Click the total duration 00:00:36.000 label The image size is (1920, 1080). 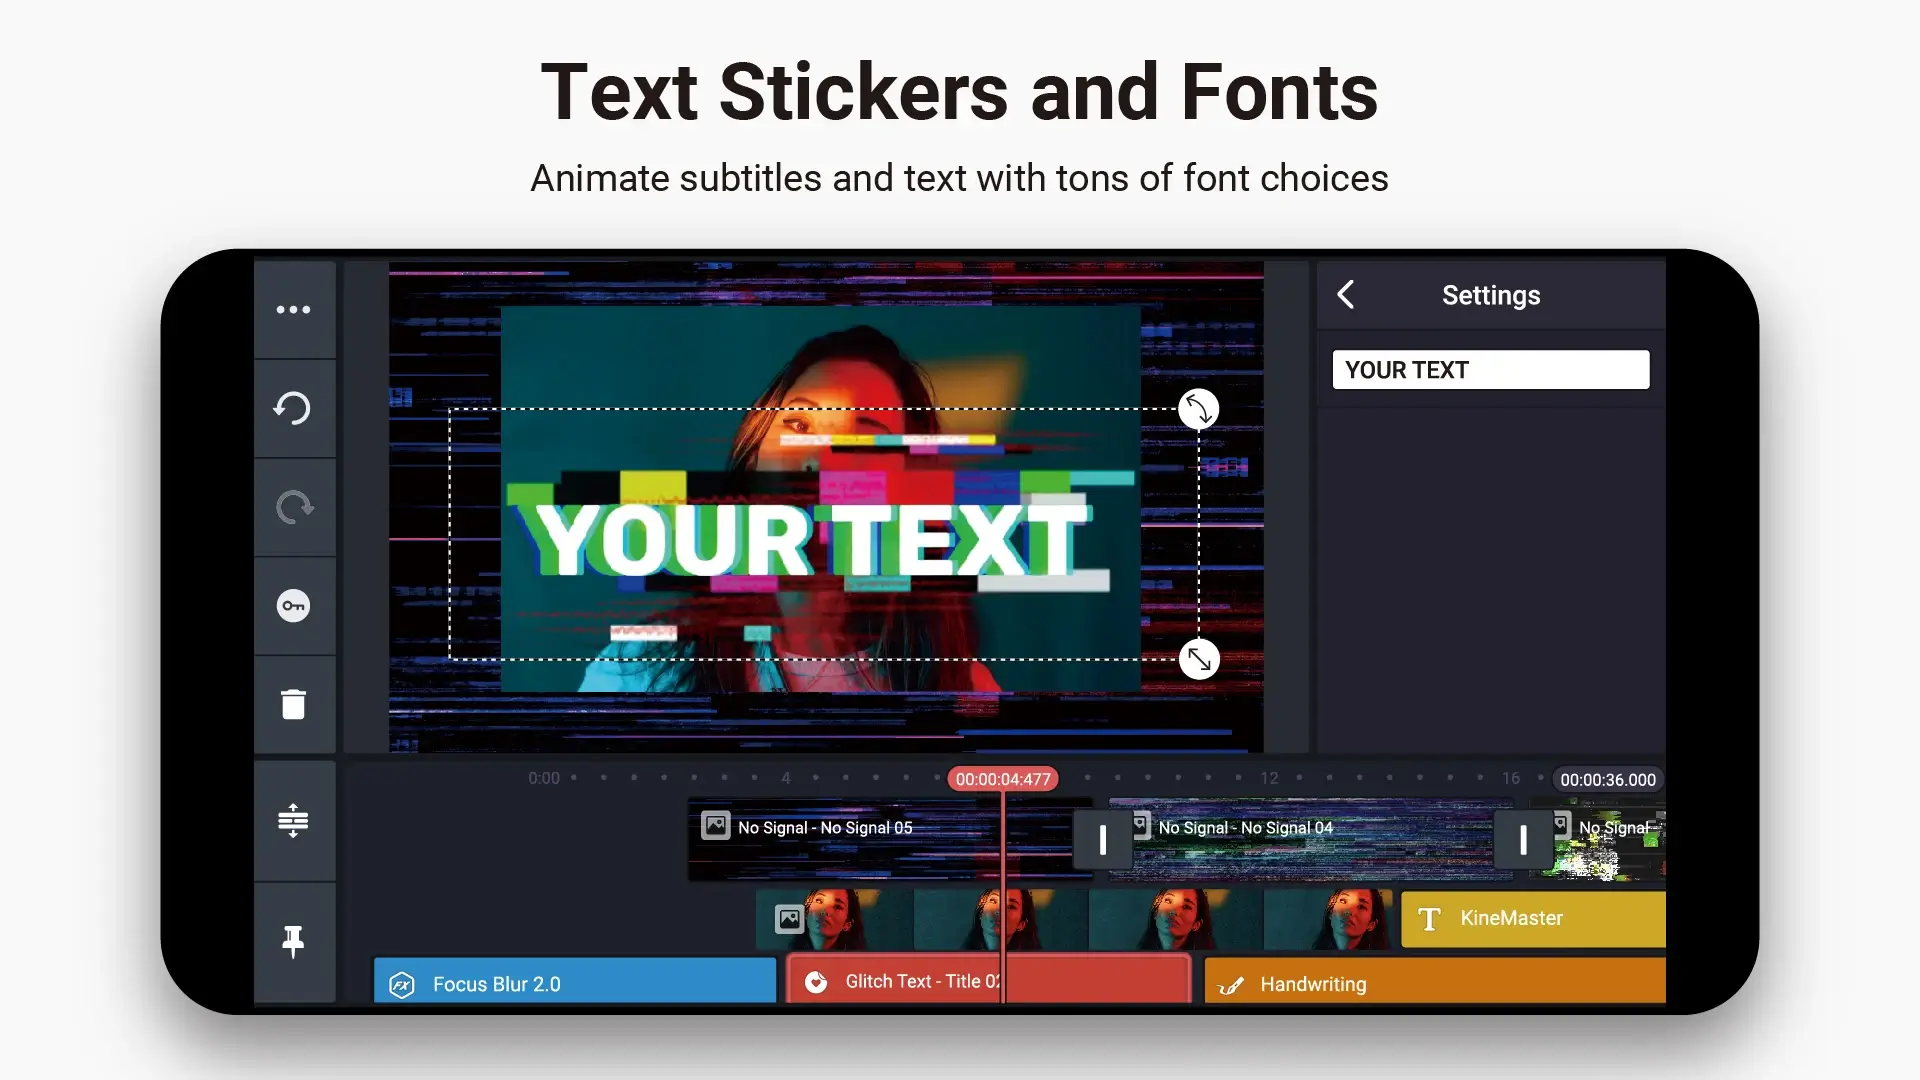pos(1607,780)
